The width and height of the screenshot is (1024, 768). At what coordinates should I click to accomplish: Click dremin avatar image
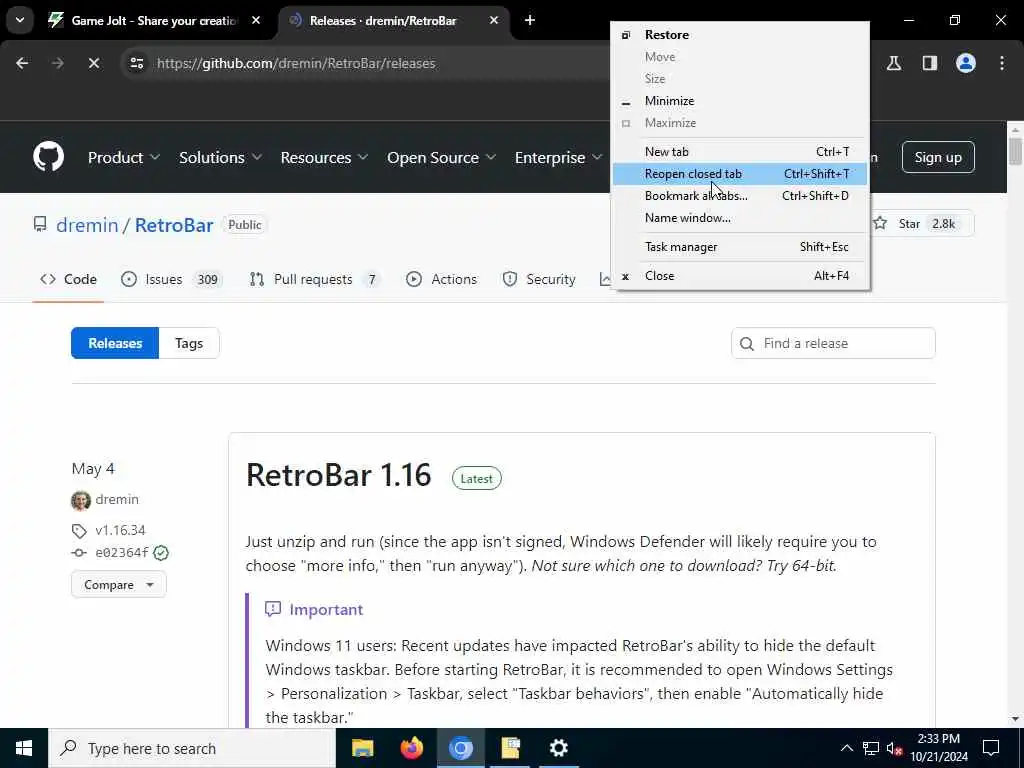(x=80, y=500)
